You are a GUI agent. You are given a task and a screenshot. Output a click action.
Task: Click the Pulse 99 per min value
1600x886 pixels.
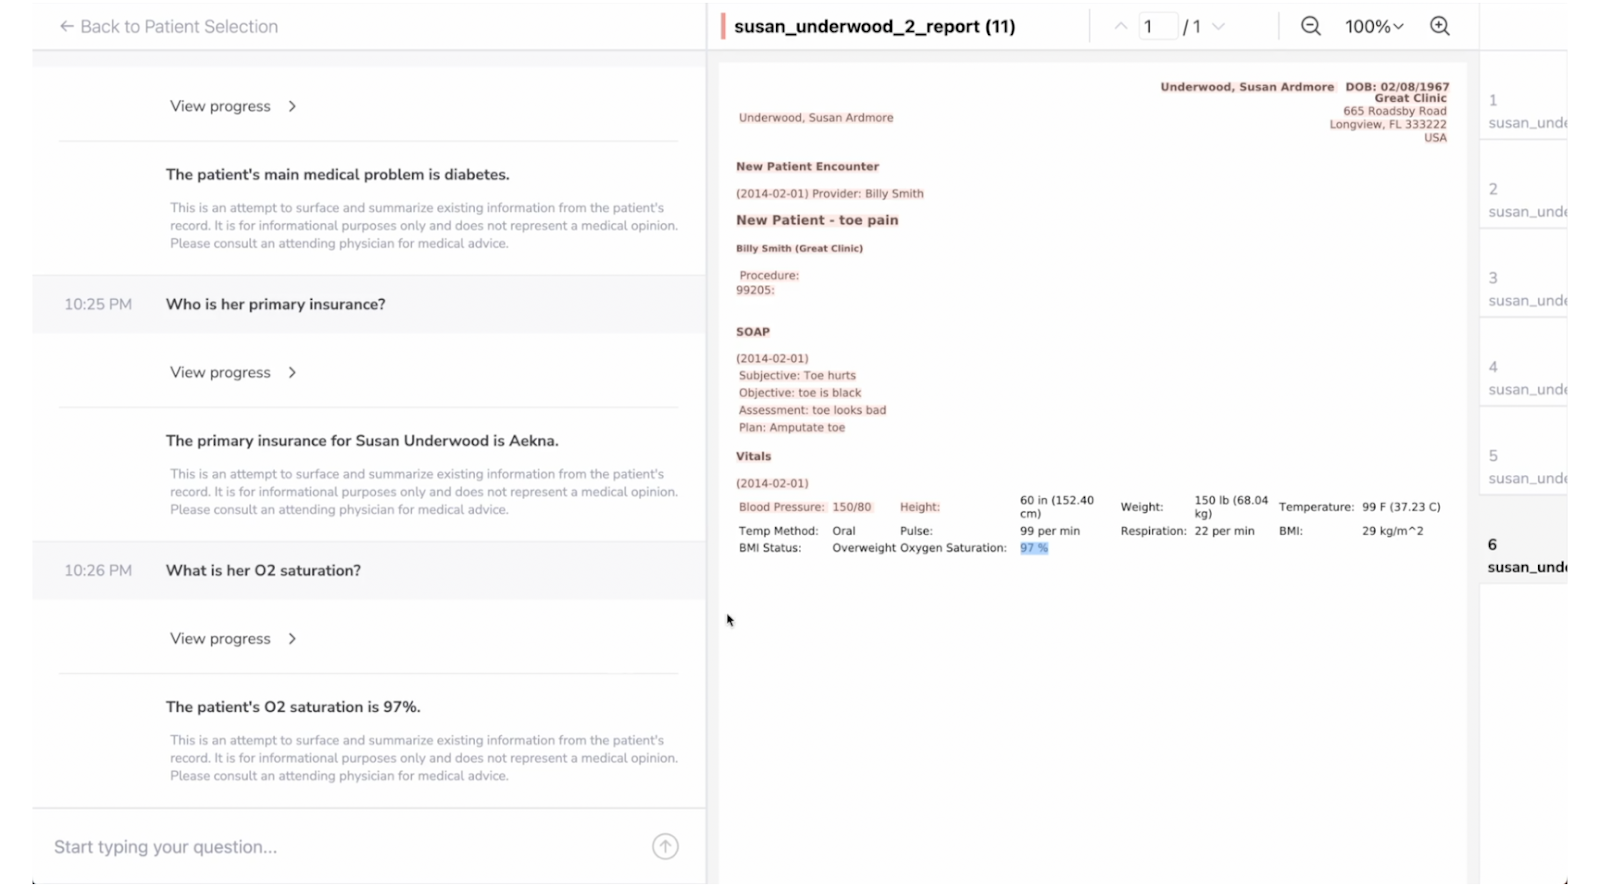[x=1049, y=531]
